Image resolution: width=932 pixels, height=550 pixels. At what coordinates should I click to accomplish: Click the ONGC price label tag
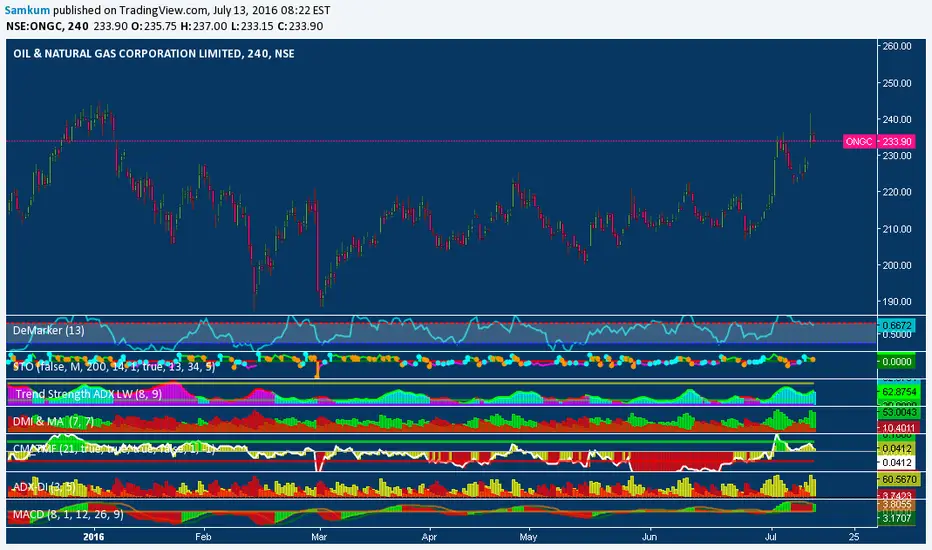click(x=858, y=142)
